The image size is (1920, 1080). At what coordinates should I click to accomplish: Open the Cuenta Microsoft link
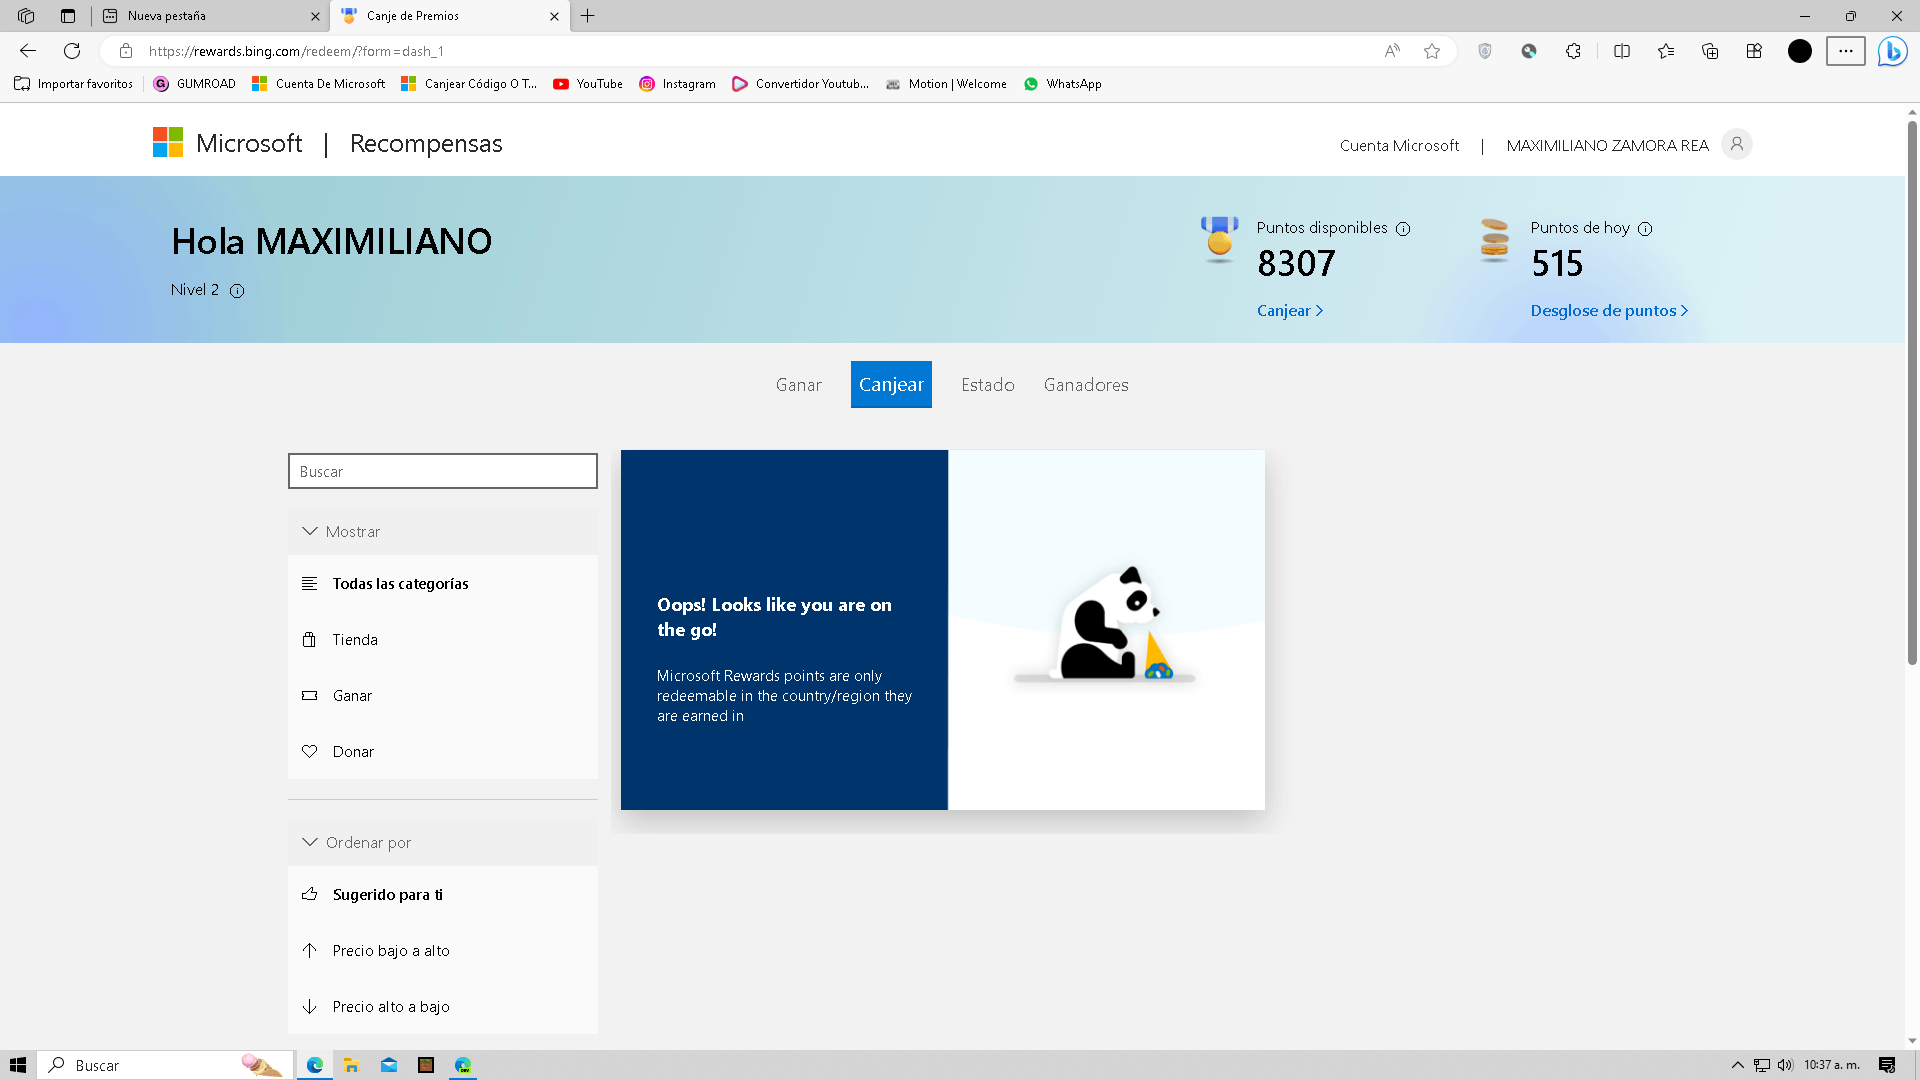[1399, 146]
